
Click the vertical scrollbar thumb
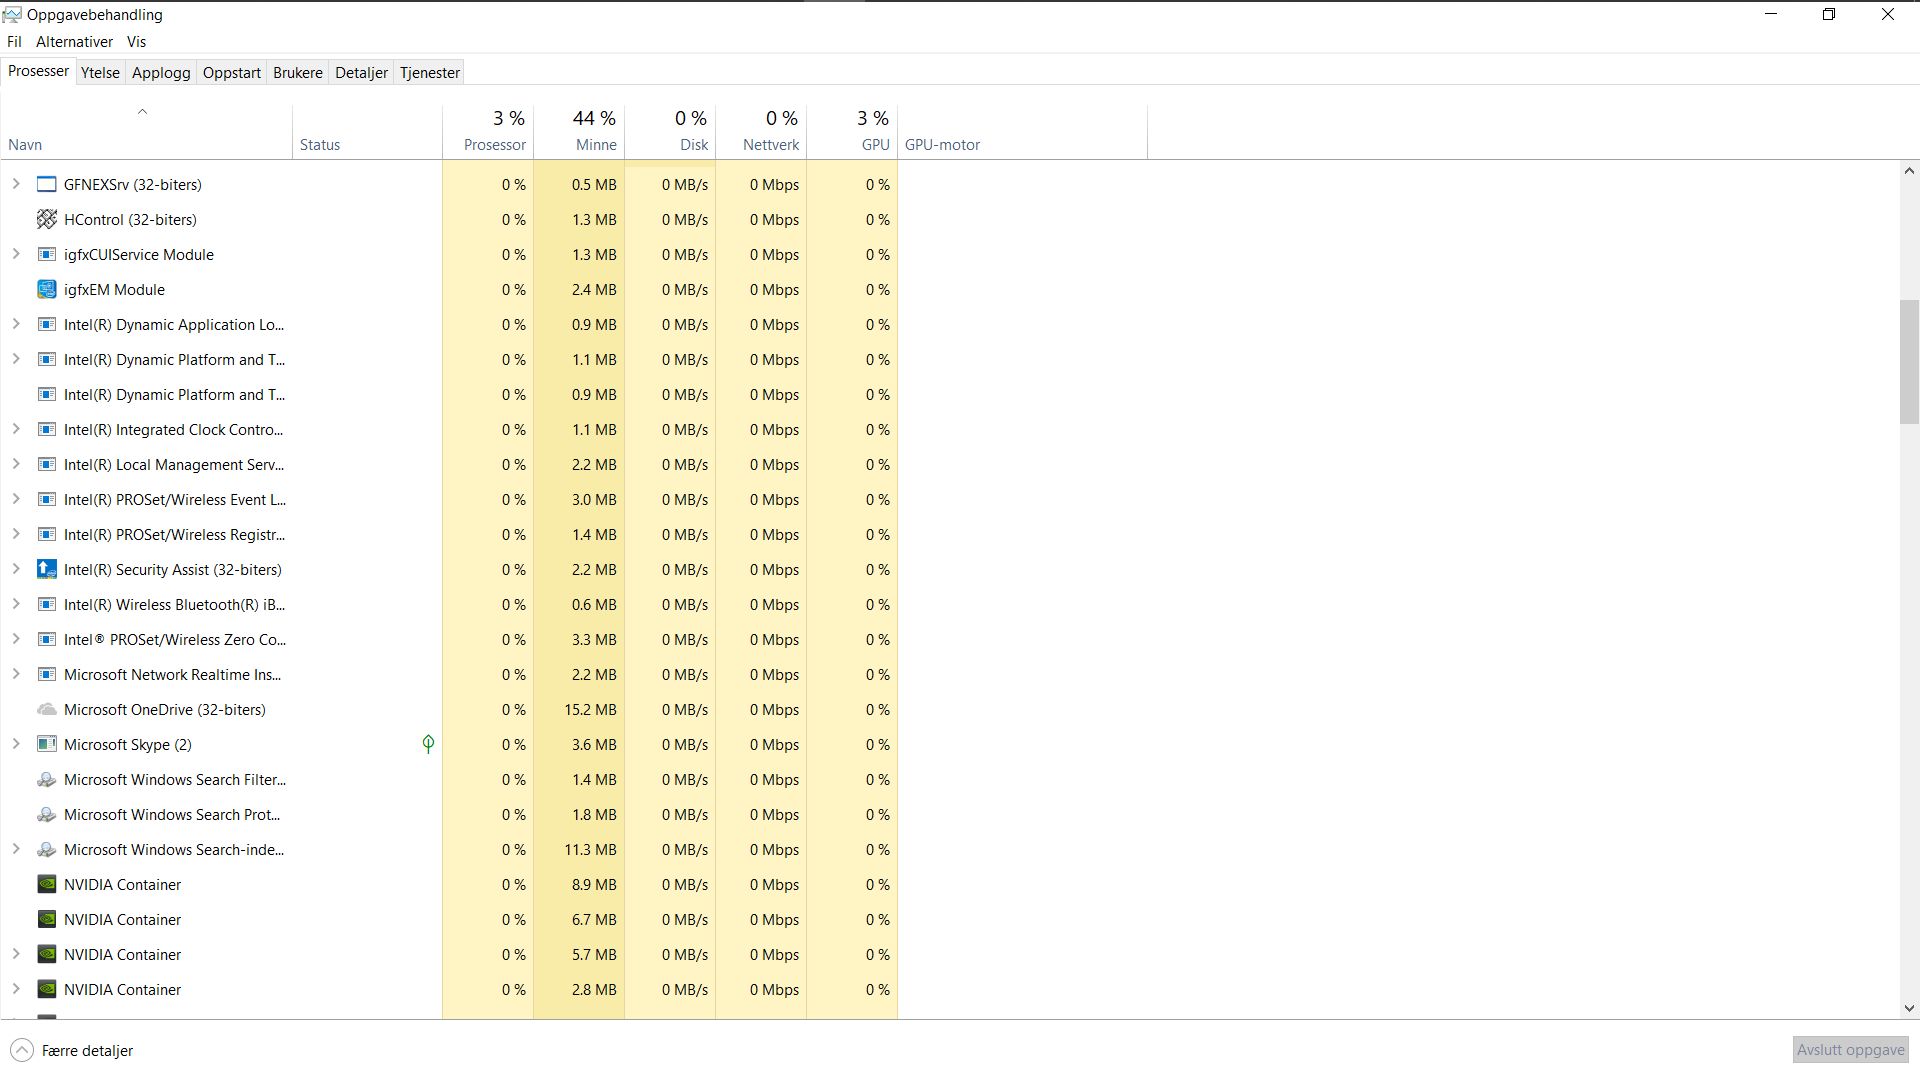pyautogui.click(x=1909, y=362)
